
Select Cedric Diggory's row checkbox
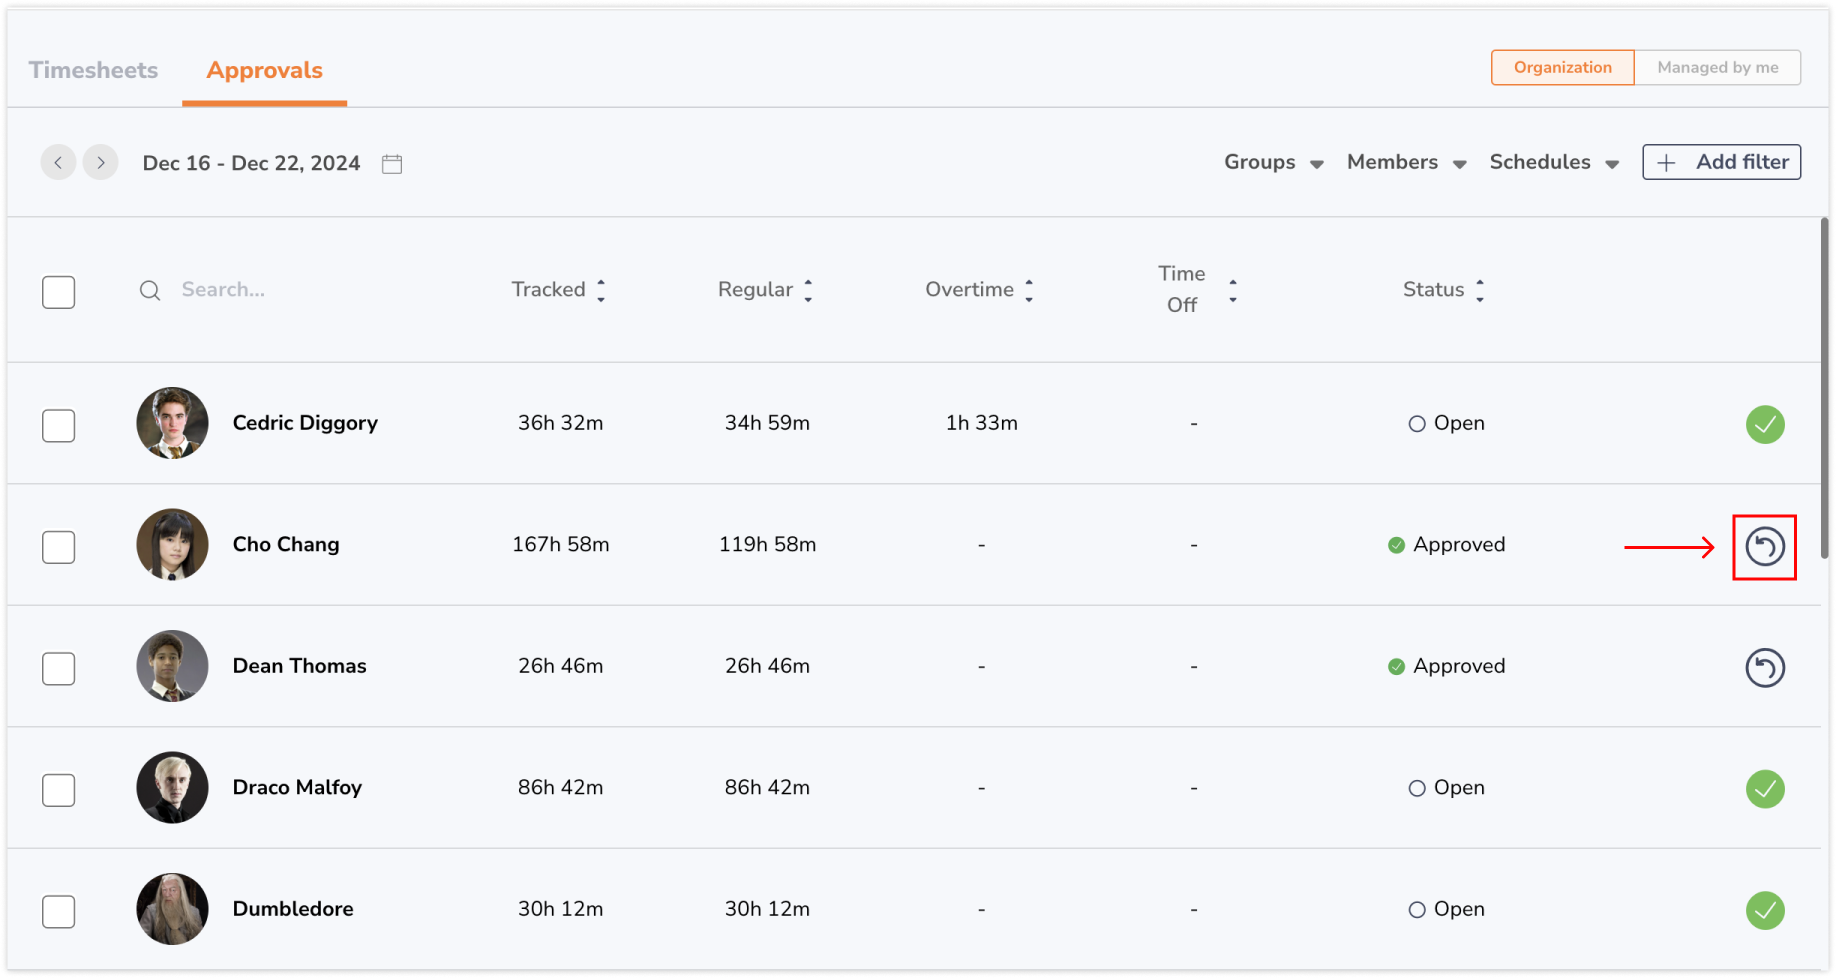(x=59, y=425)
